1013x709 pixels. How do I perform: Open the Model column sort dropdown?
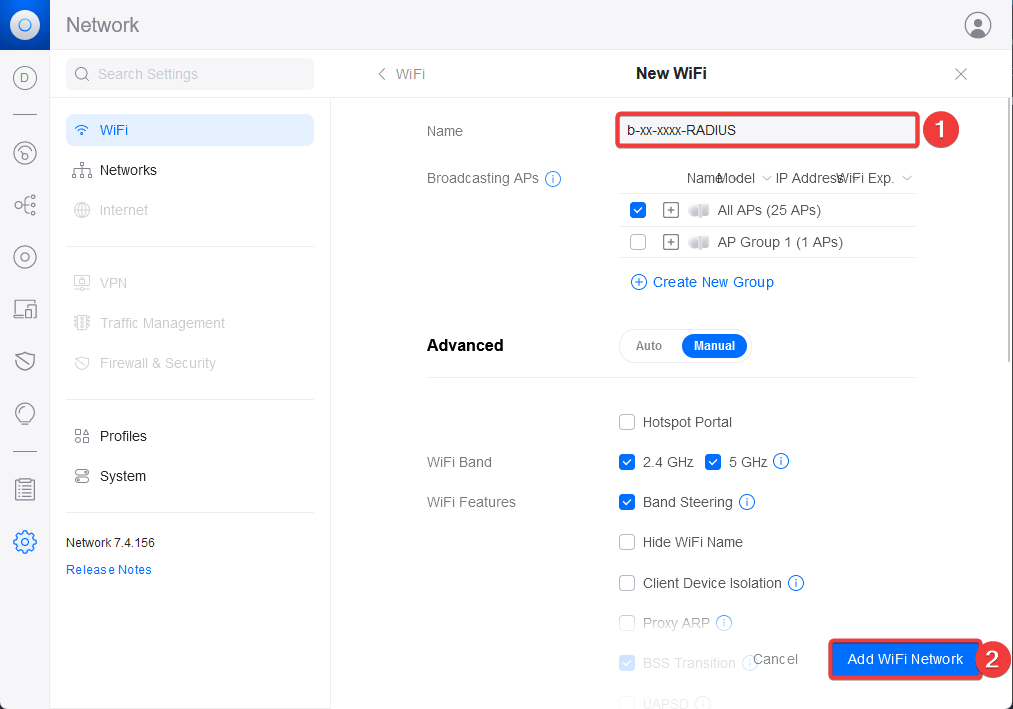[x=766, y=178]
